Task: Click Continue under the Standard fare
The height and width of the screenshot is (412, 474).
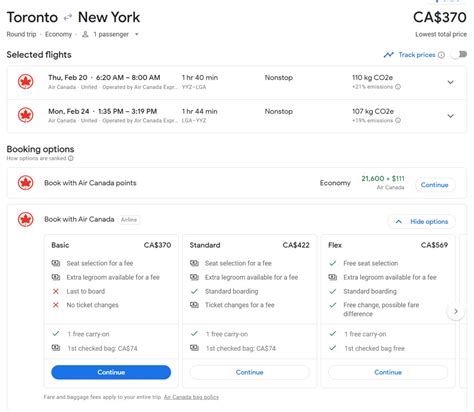Action: point(250,372)
